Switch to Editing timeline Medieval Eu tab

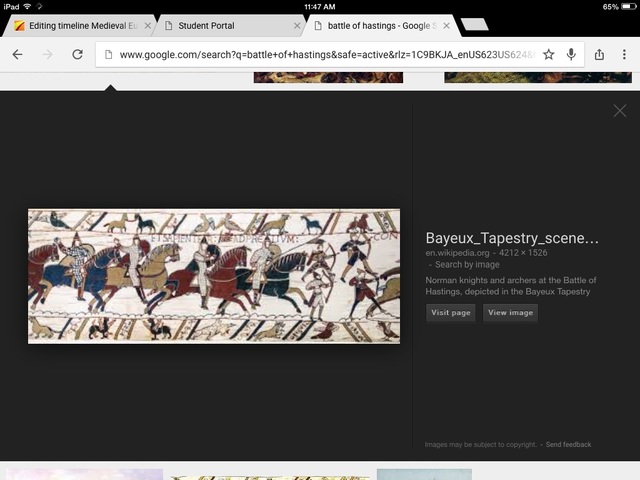(78, 26)
